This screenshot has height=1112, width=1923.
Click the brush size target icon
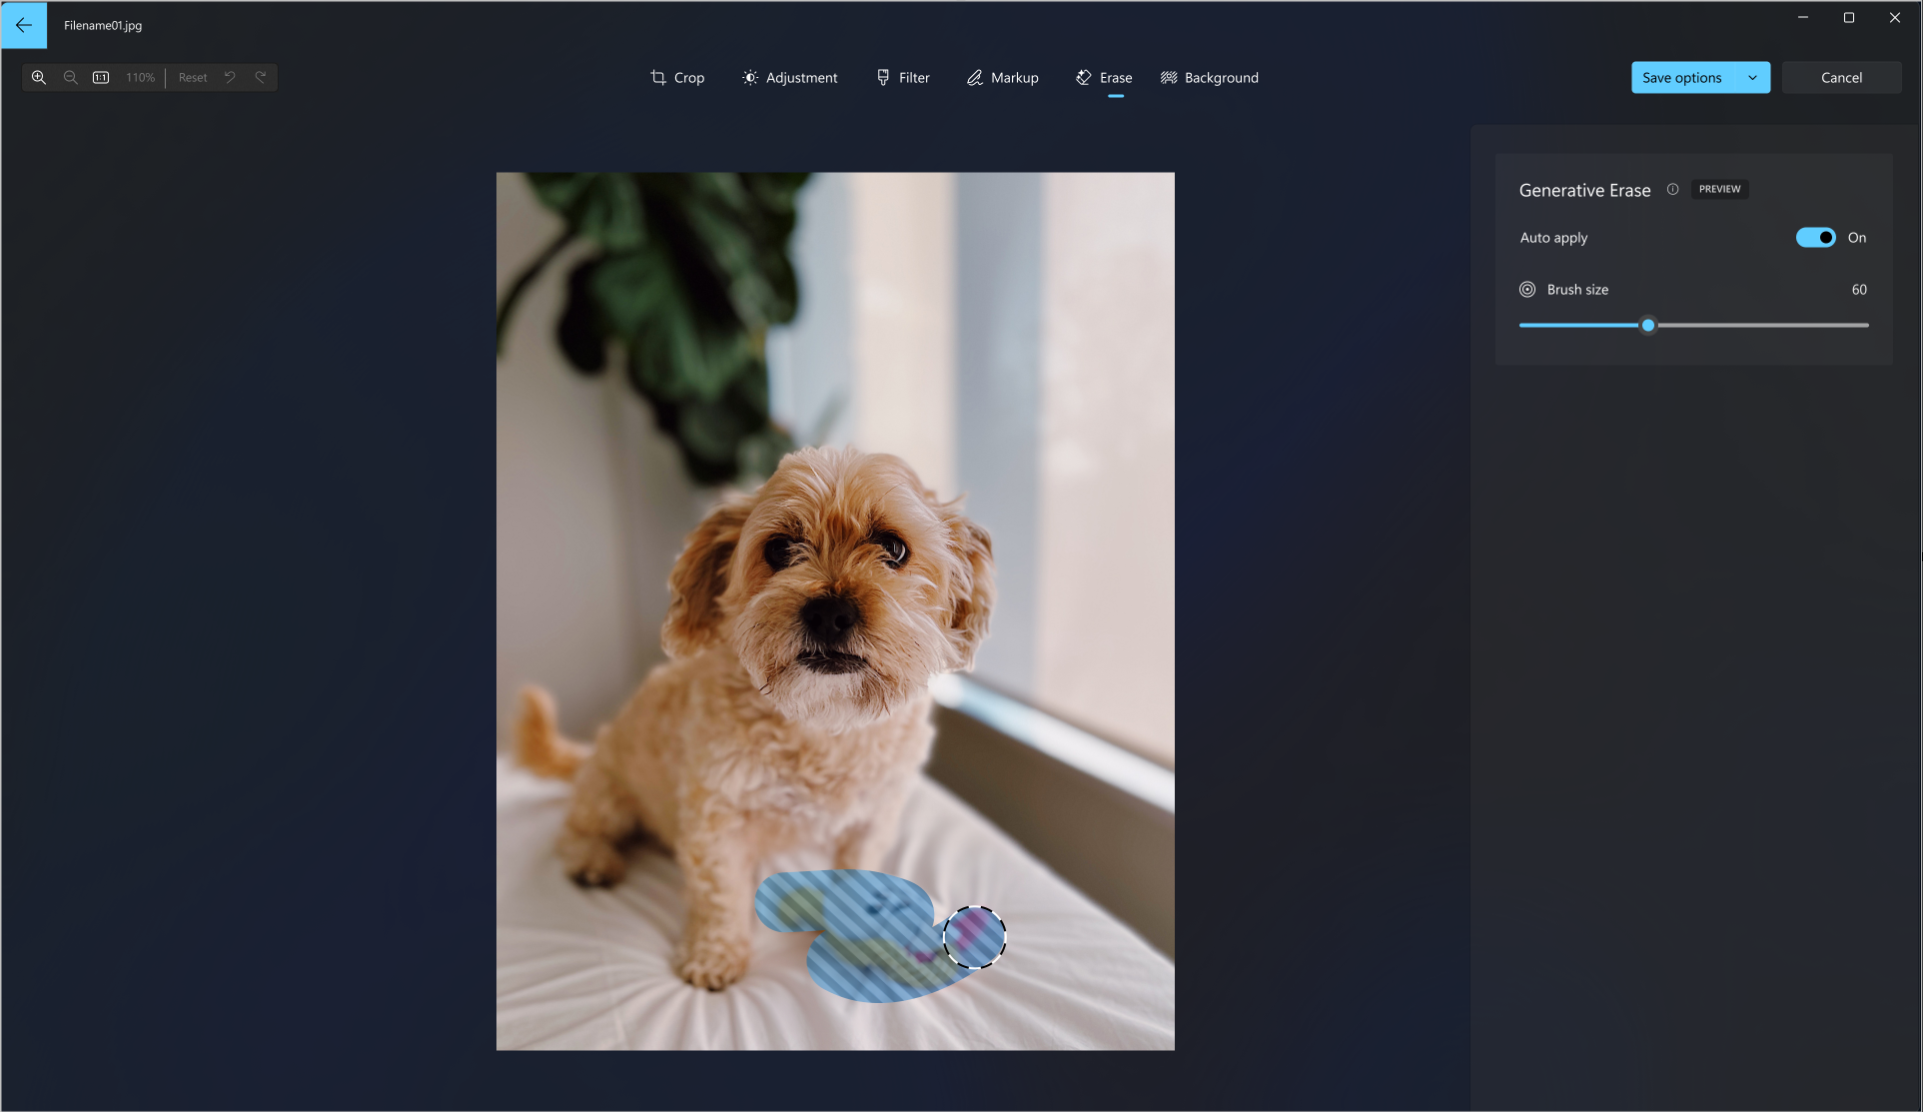point(1527,289)
